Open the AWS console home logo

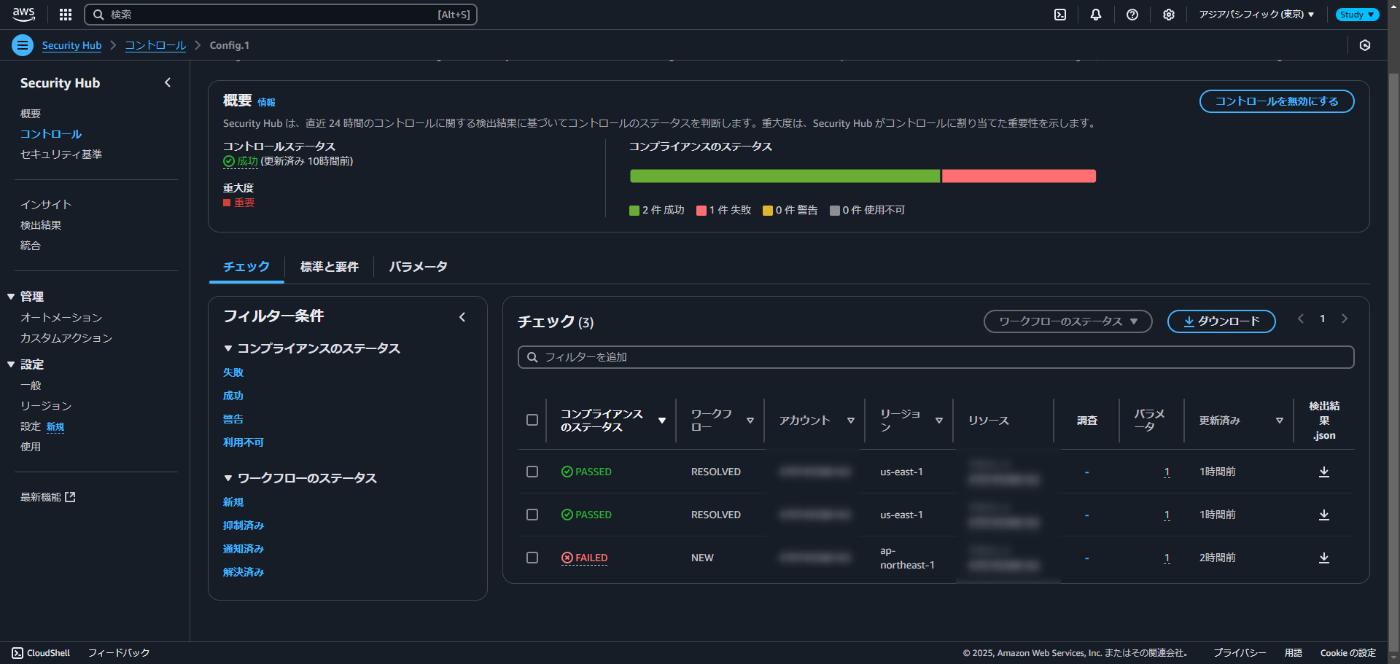[23, 14]
